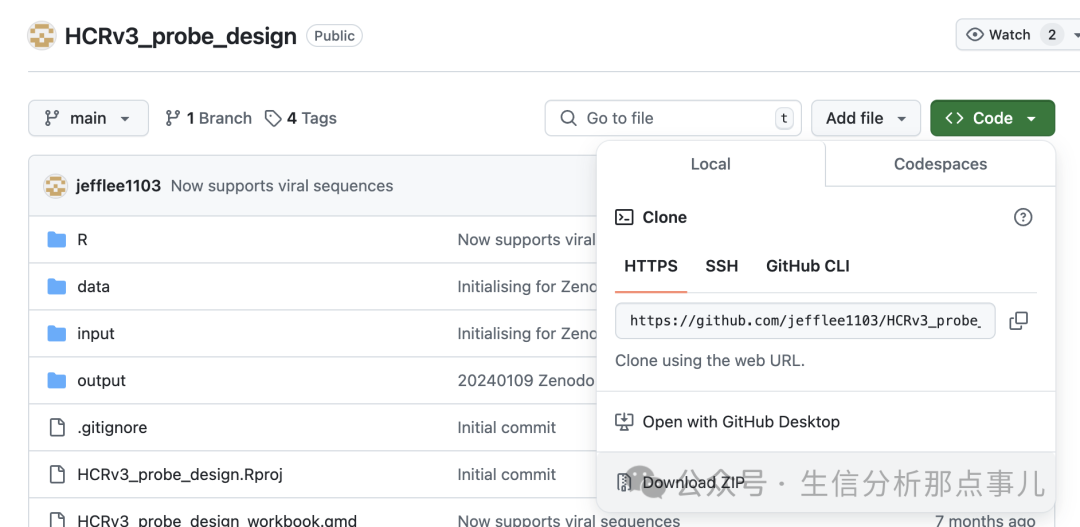Click jefflee1103 commit author avatar
This screenshot has width=1080, height=527.
(55, 186)
